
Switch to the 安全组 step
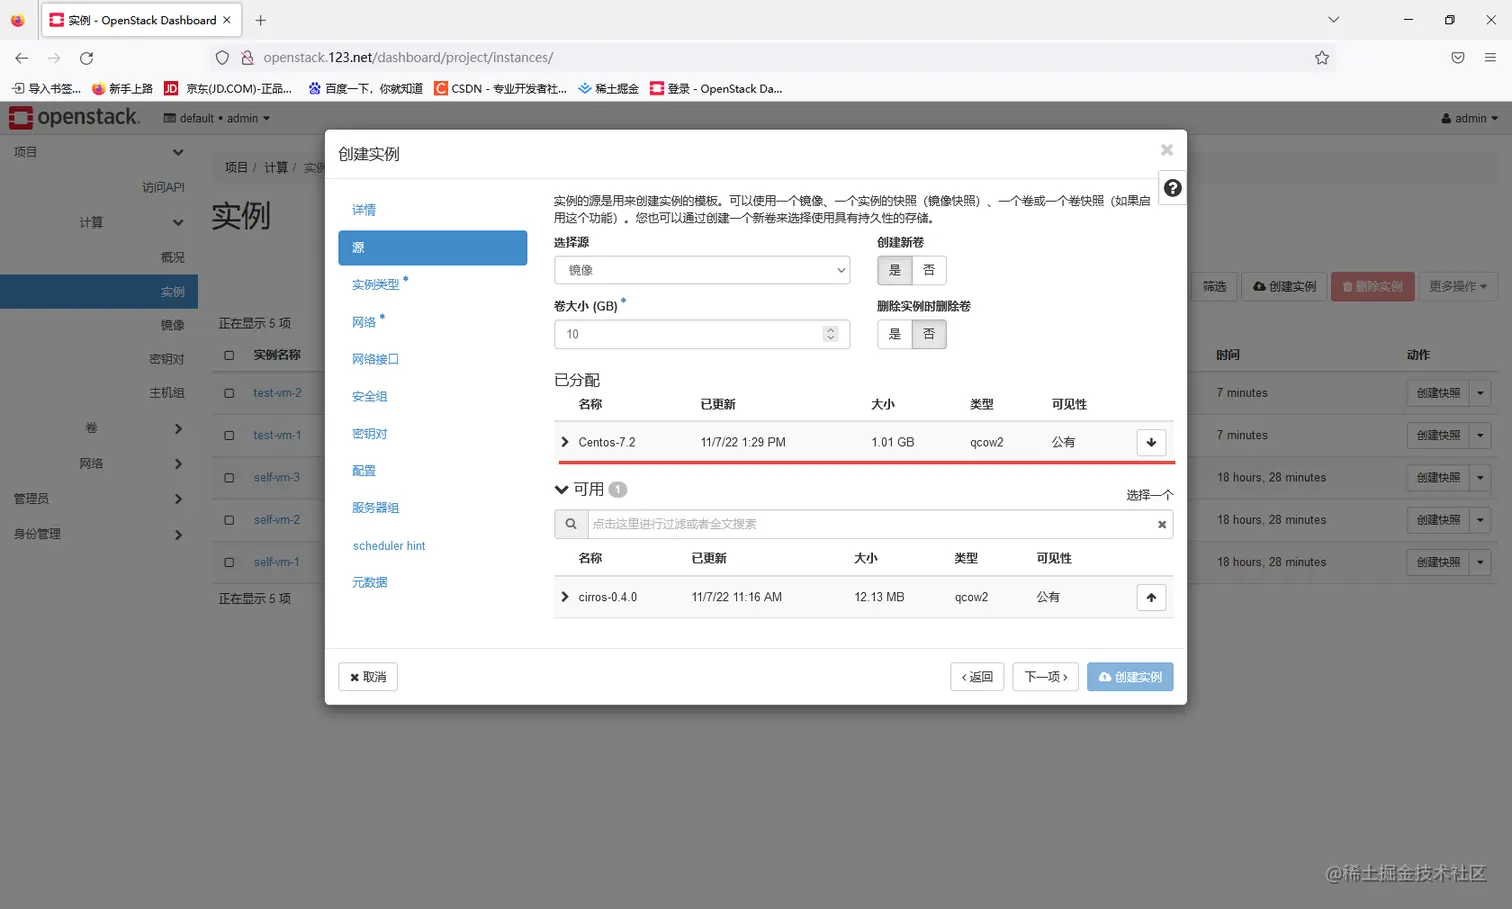coord(370,396)
